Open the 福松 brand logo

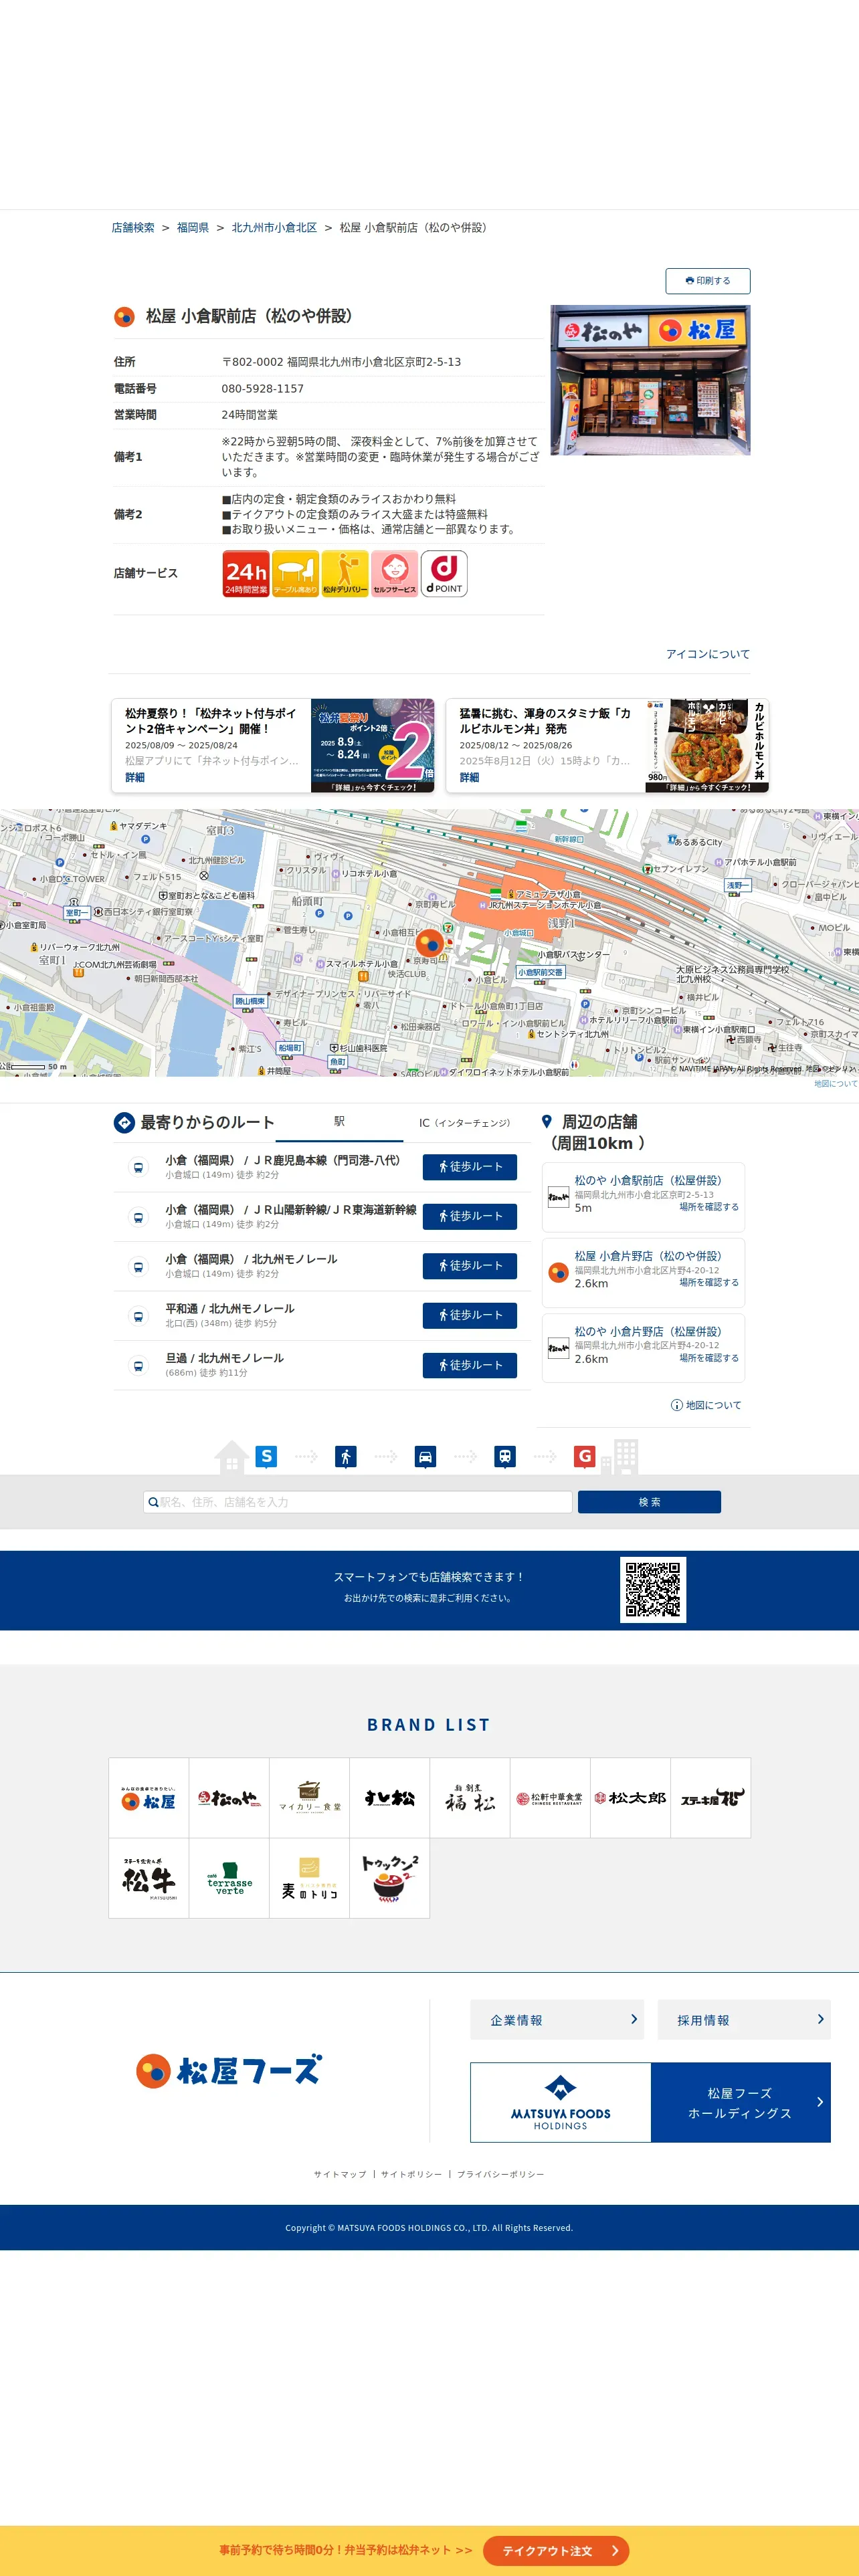click(x=470, y=1798)
